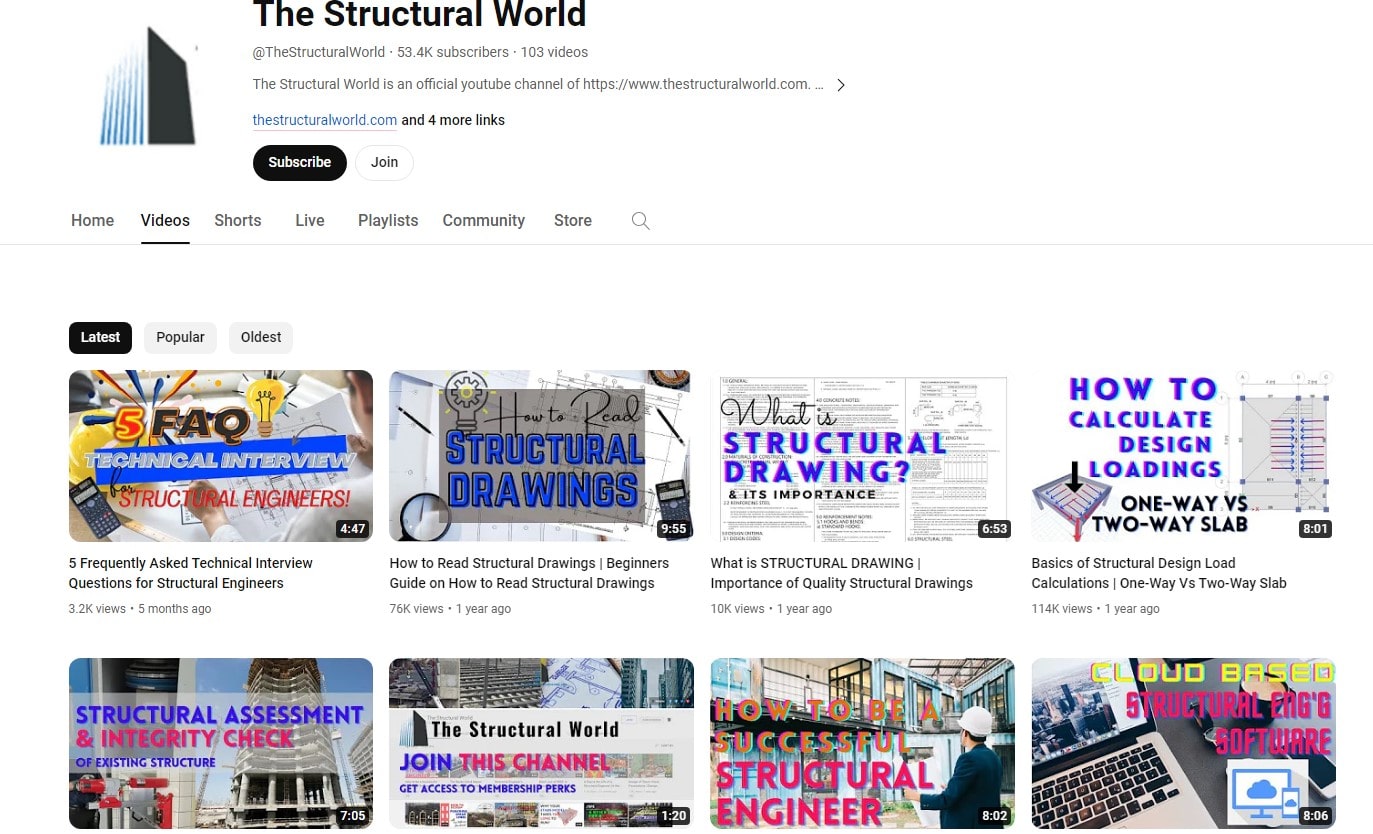Switch to the Playlists tab
Image resolution: width=1373 pixels, height=834 pixels.
(x=388, y=220)
